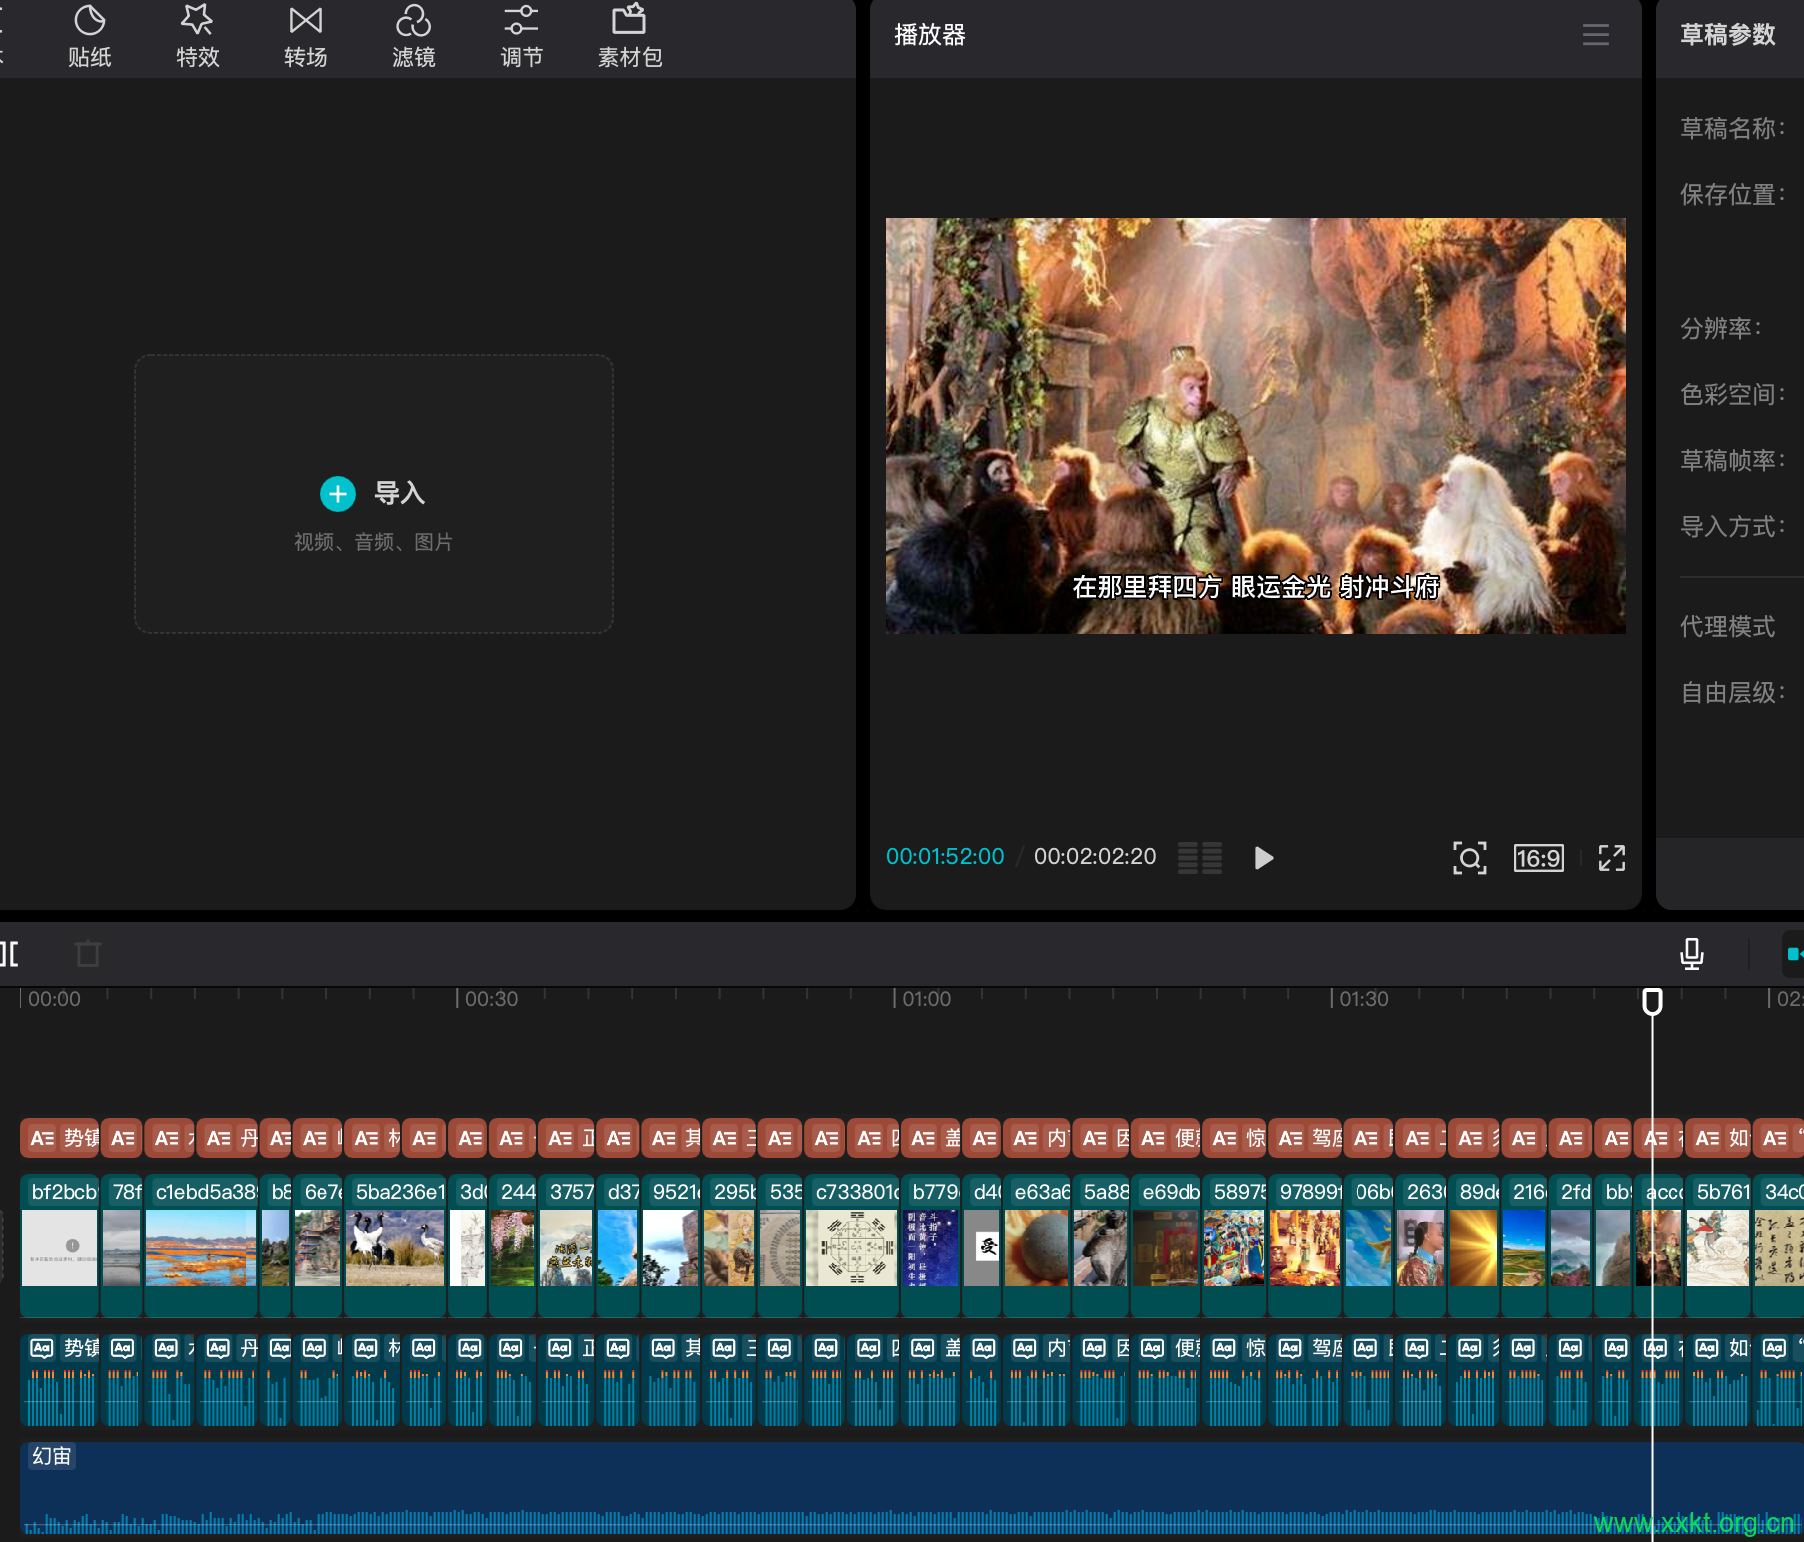Select the 5897 video clip
The image size is (1804, 1542).
tap(1235, 1244)
